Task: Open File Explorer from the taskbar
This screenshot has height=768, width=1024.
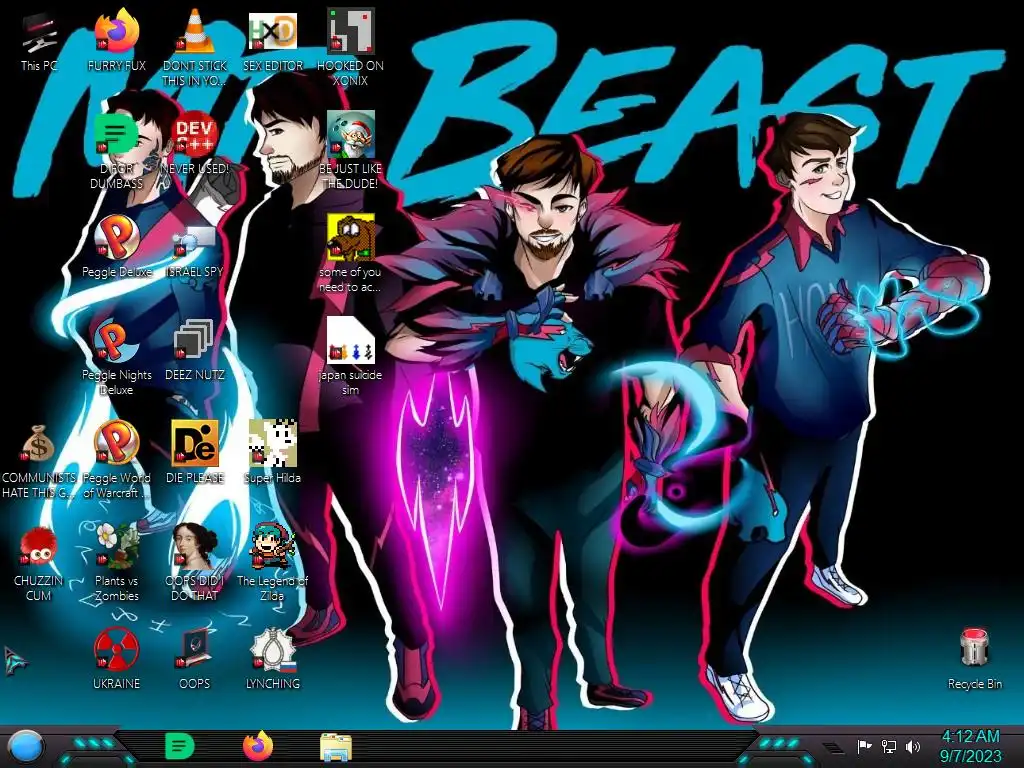Action: click(336, 747)
